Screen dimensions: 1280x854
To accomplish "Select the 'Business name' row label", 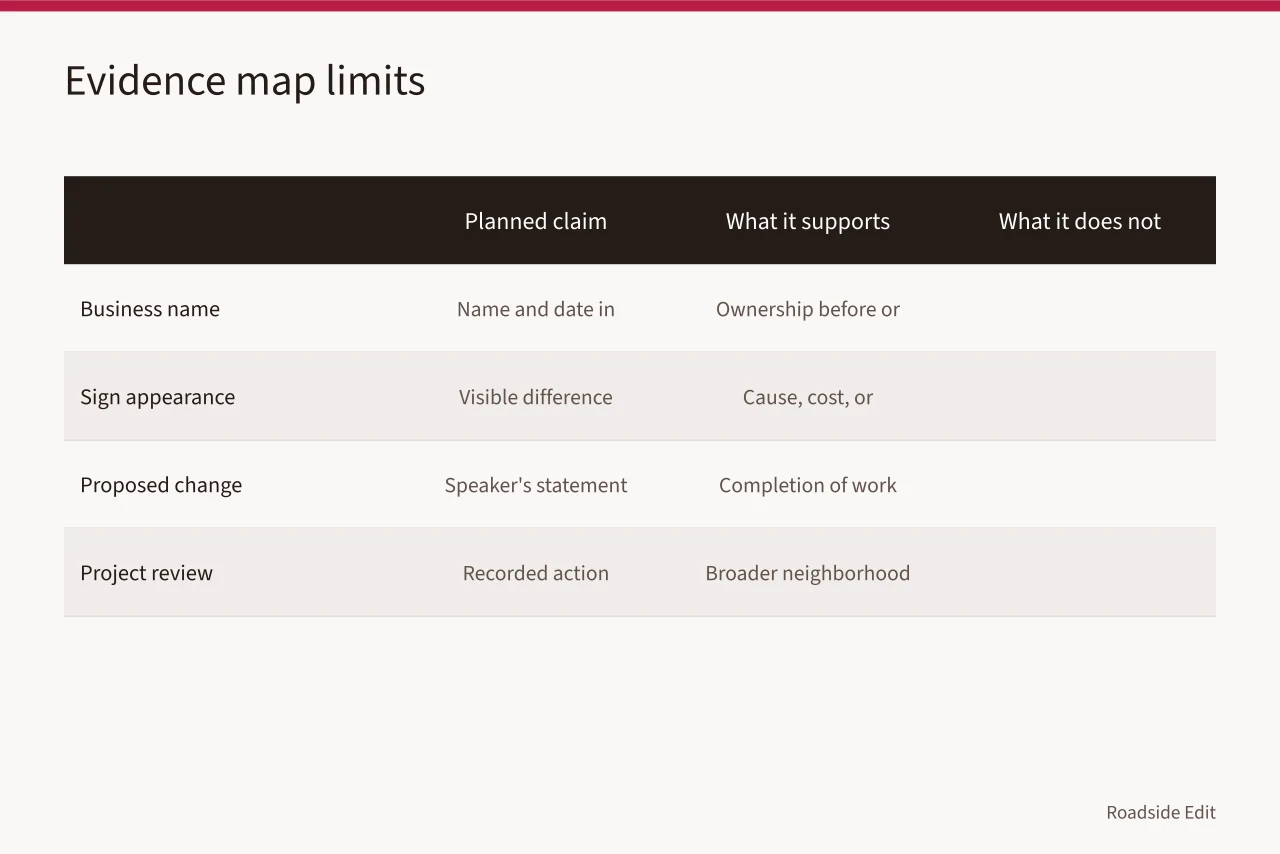I will point(150,309).
